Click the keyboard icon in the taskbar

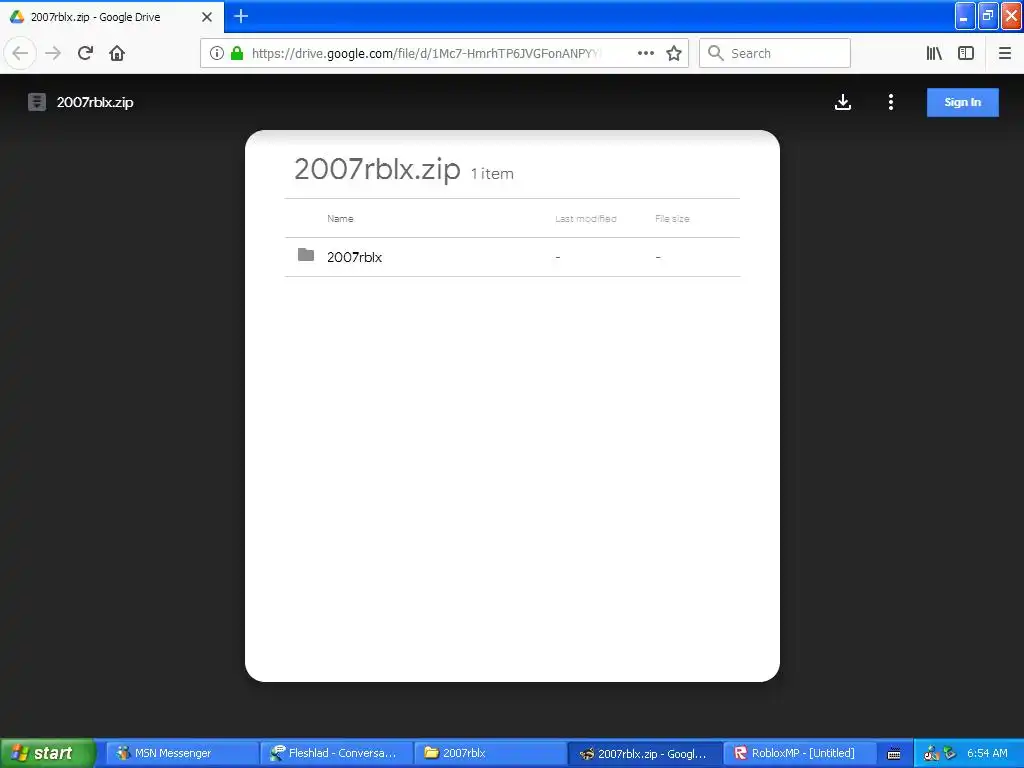pos(894,754)
